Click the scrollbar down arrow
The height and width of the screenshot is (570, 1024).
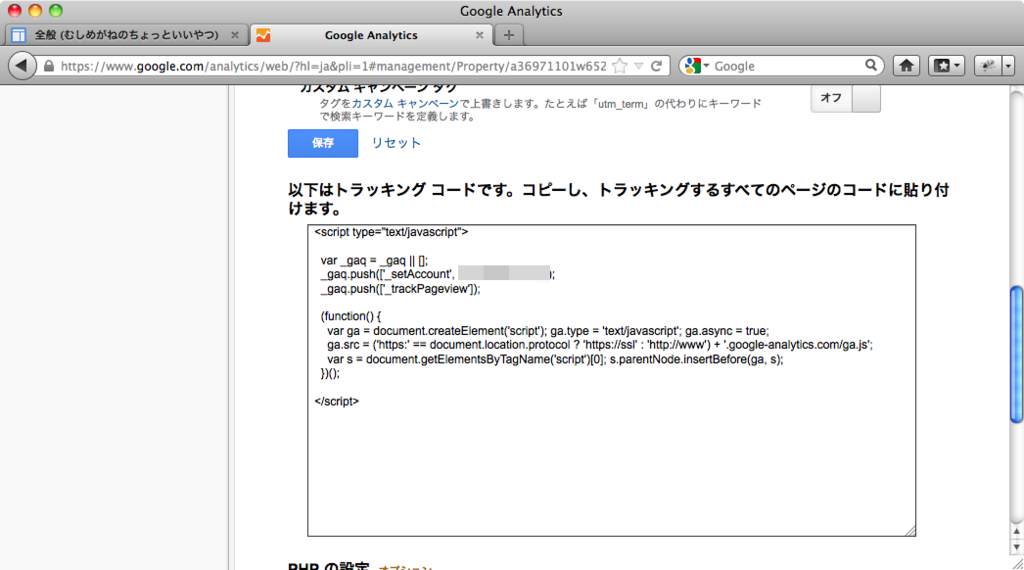click(1016, 546)
